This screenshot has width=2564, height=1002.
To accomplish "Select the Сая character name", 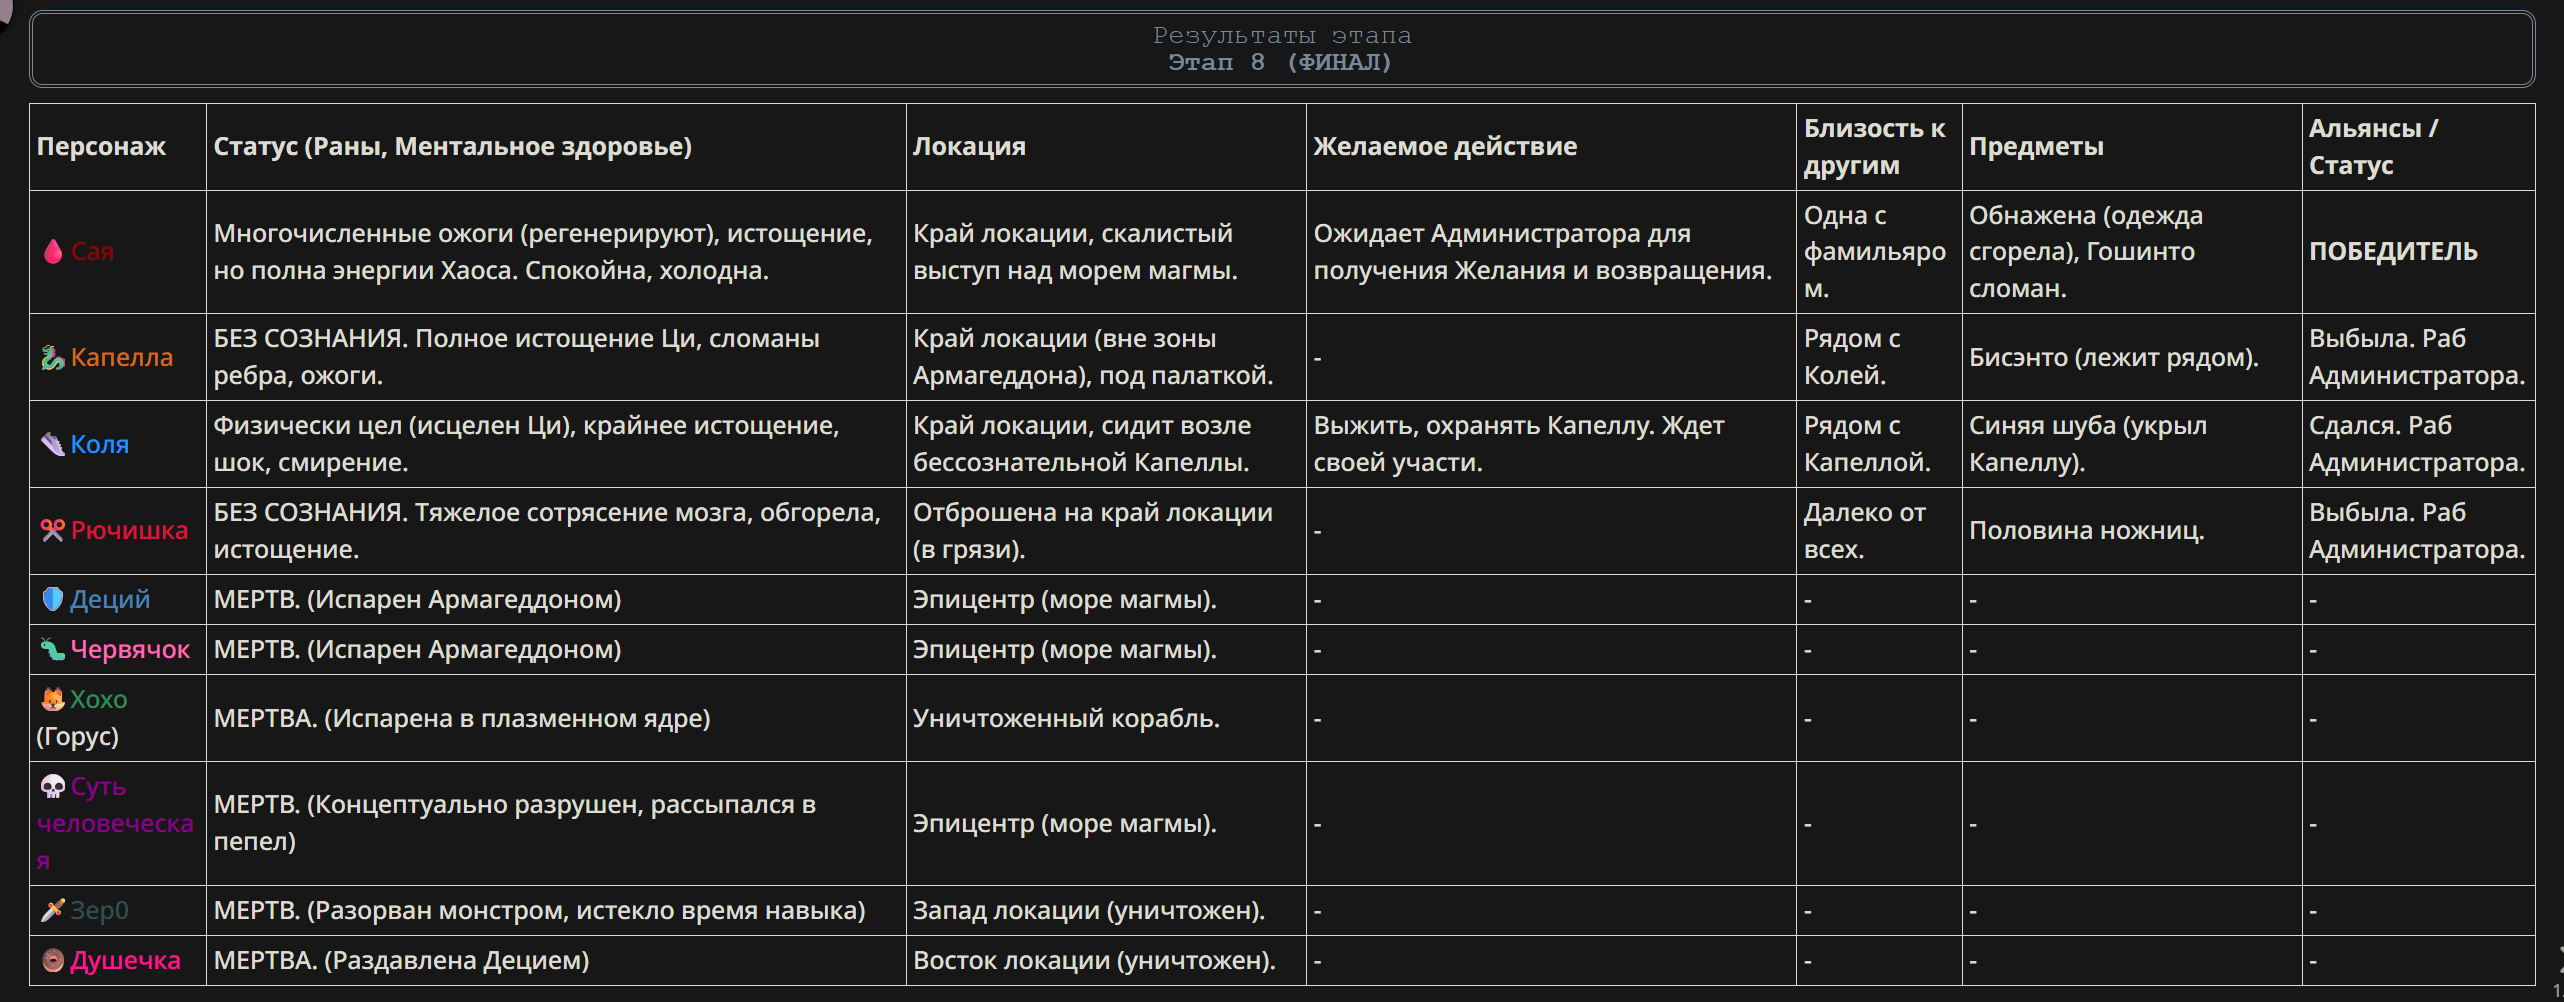I will click(x=92, y=251).
